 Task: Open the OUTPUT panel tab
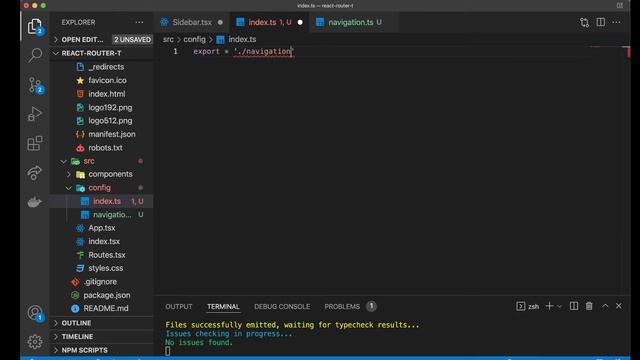[179, 307]
